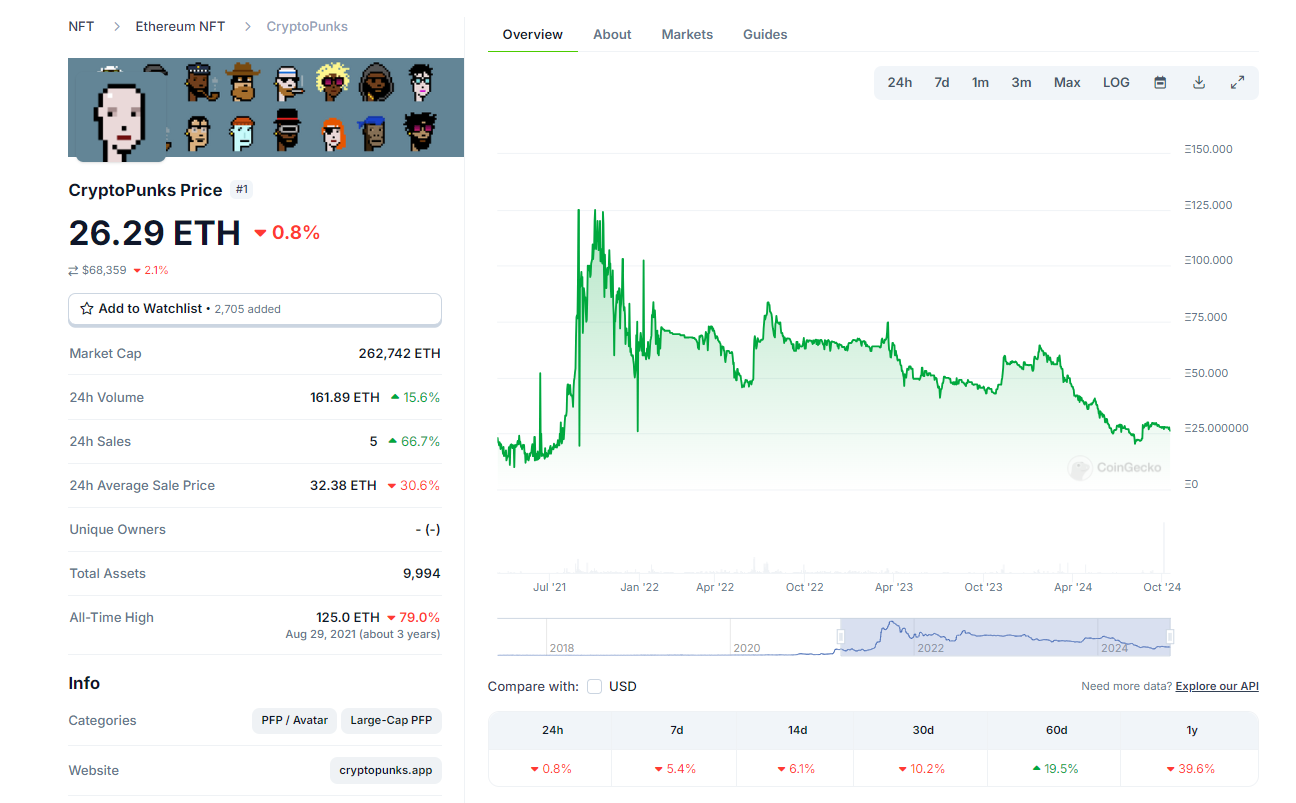Toggle Add to Watchlist for CryptoPunks
1296x803 pixels.
click(x=254, y=309)
